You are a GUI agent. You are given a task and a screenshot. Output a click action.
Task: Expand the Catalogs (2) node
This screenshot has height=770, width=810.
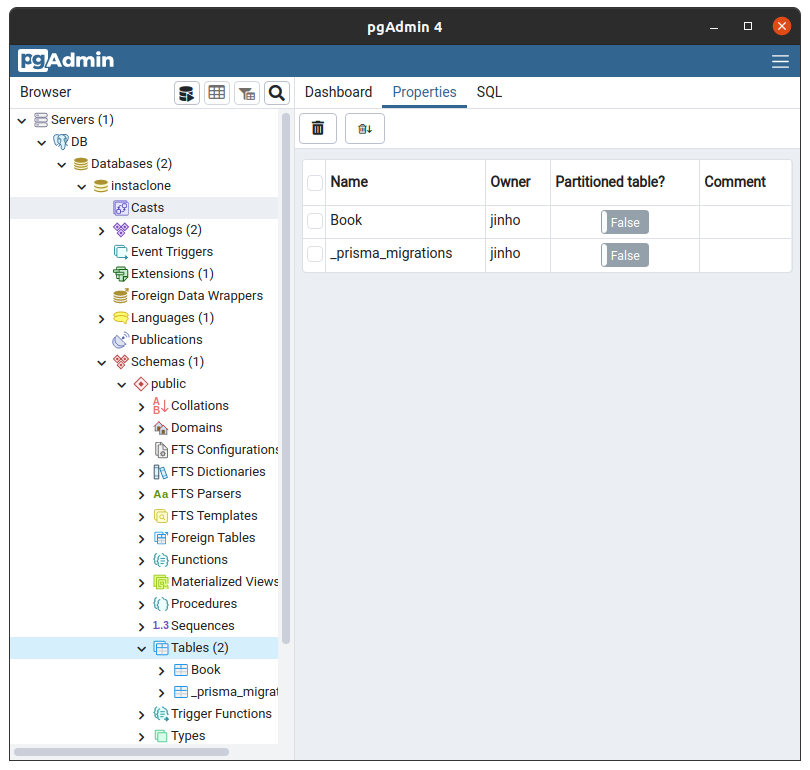[101, 231]
